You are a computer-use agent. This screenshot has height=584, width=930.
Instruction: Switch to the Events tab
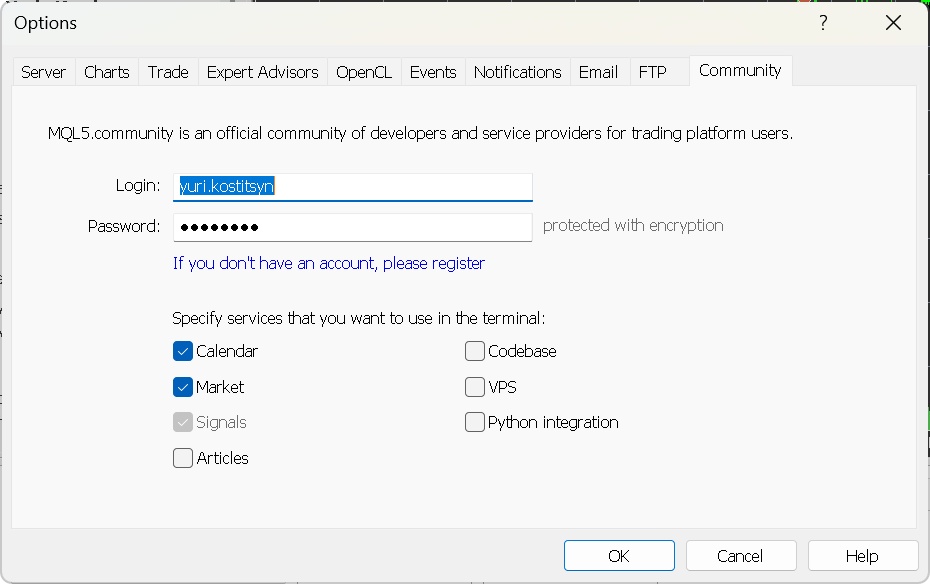[x=433, y=72]
